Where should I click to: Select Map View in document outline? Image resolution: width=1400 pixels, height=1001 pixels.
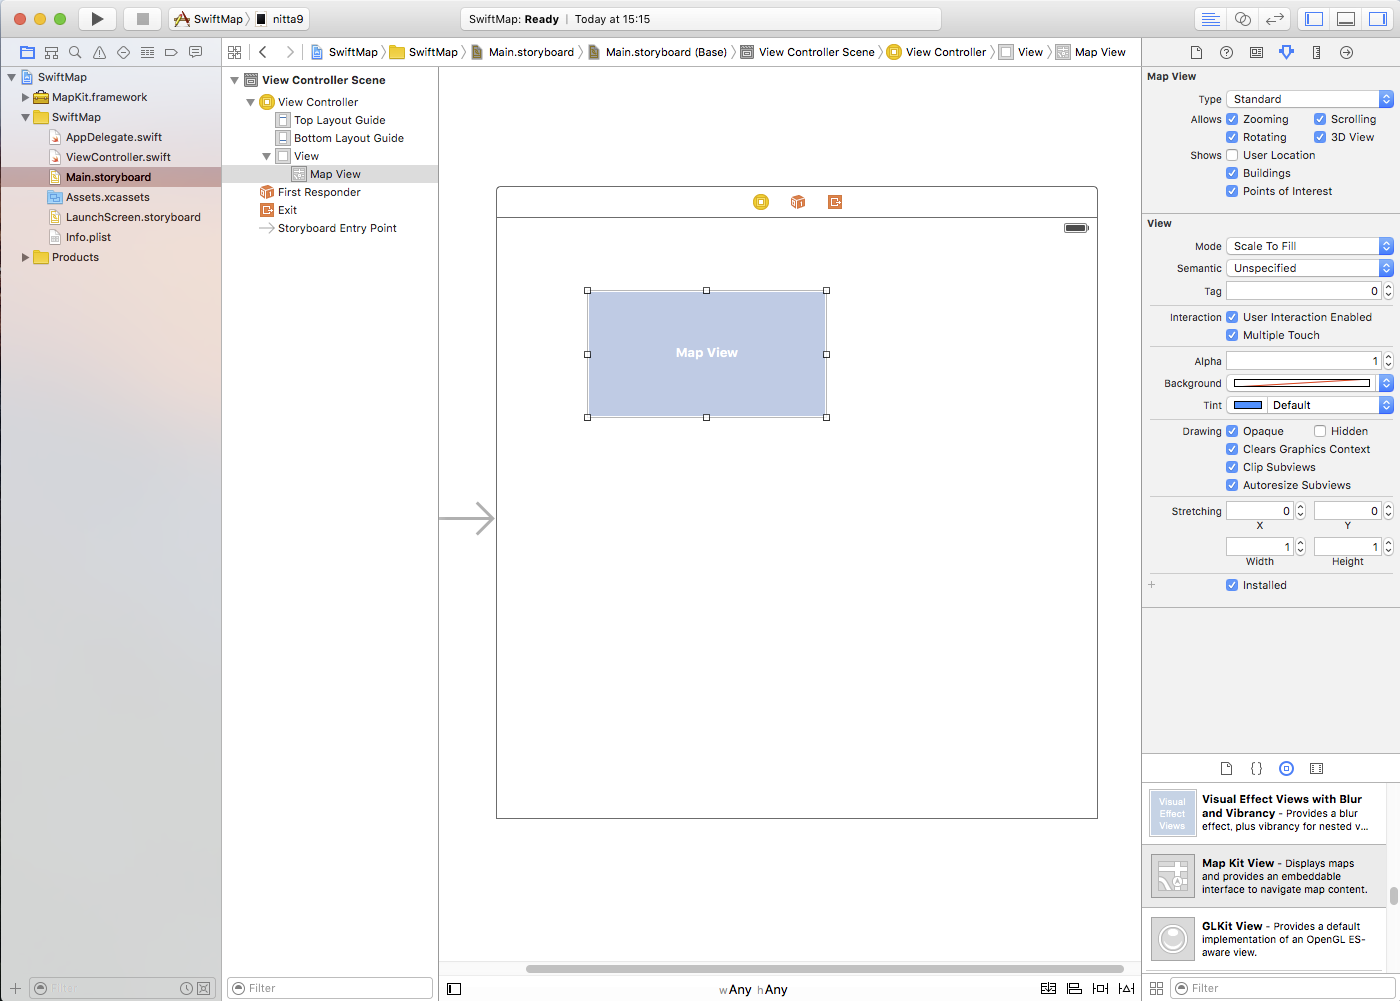[x=335, y=174]
